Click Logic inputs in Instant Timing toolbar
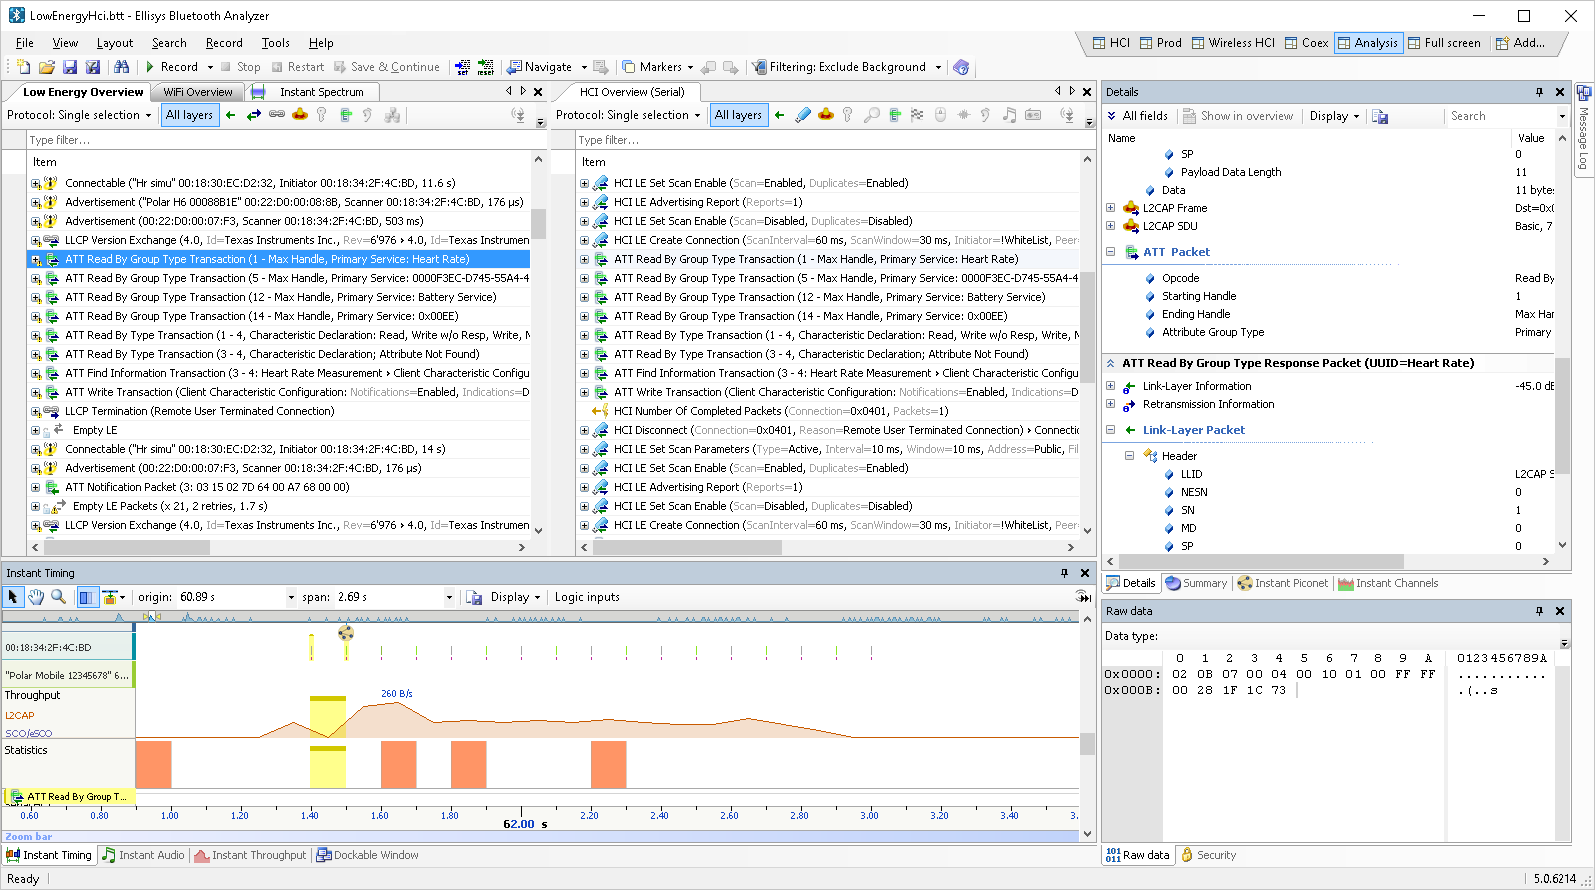Viewport: 1595px width, 890px height. 587,597
